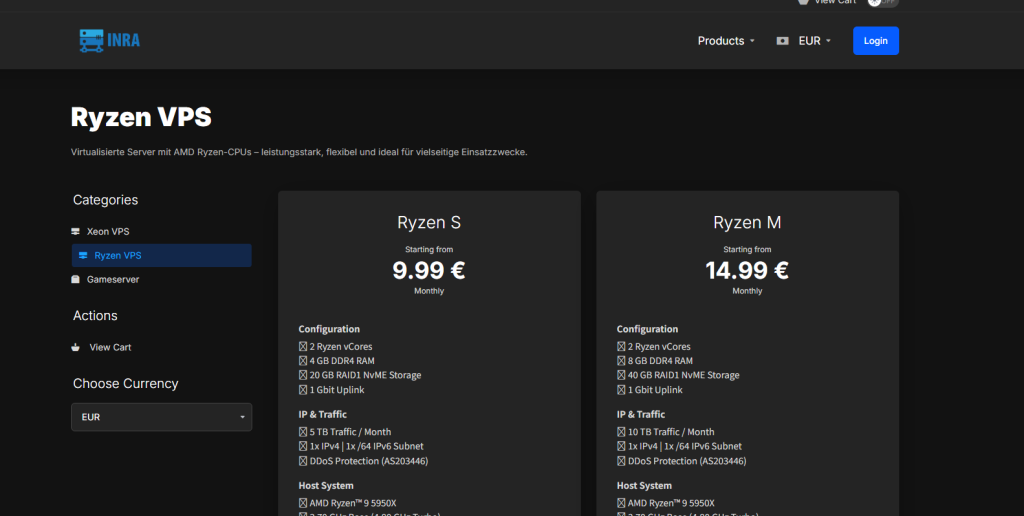Select the Gameserver category
The image size is (1024, 516).
click(x=113, y=280)
